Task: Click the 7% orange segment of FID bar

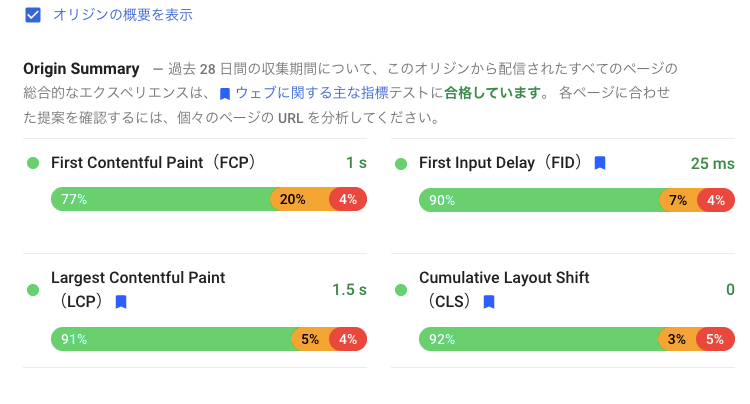Action: click(678, 200)
